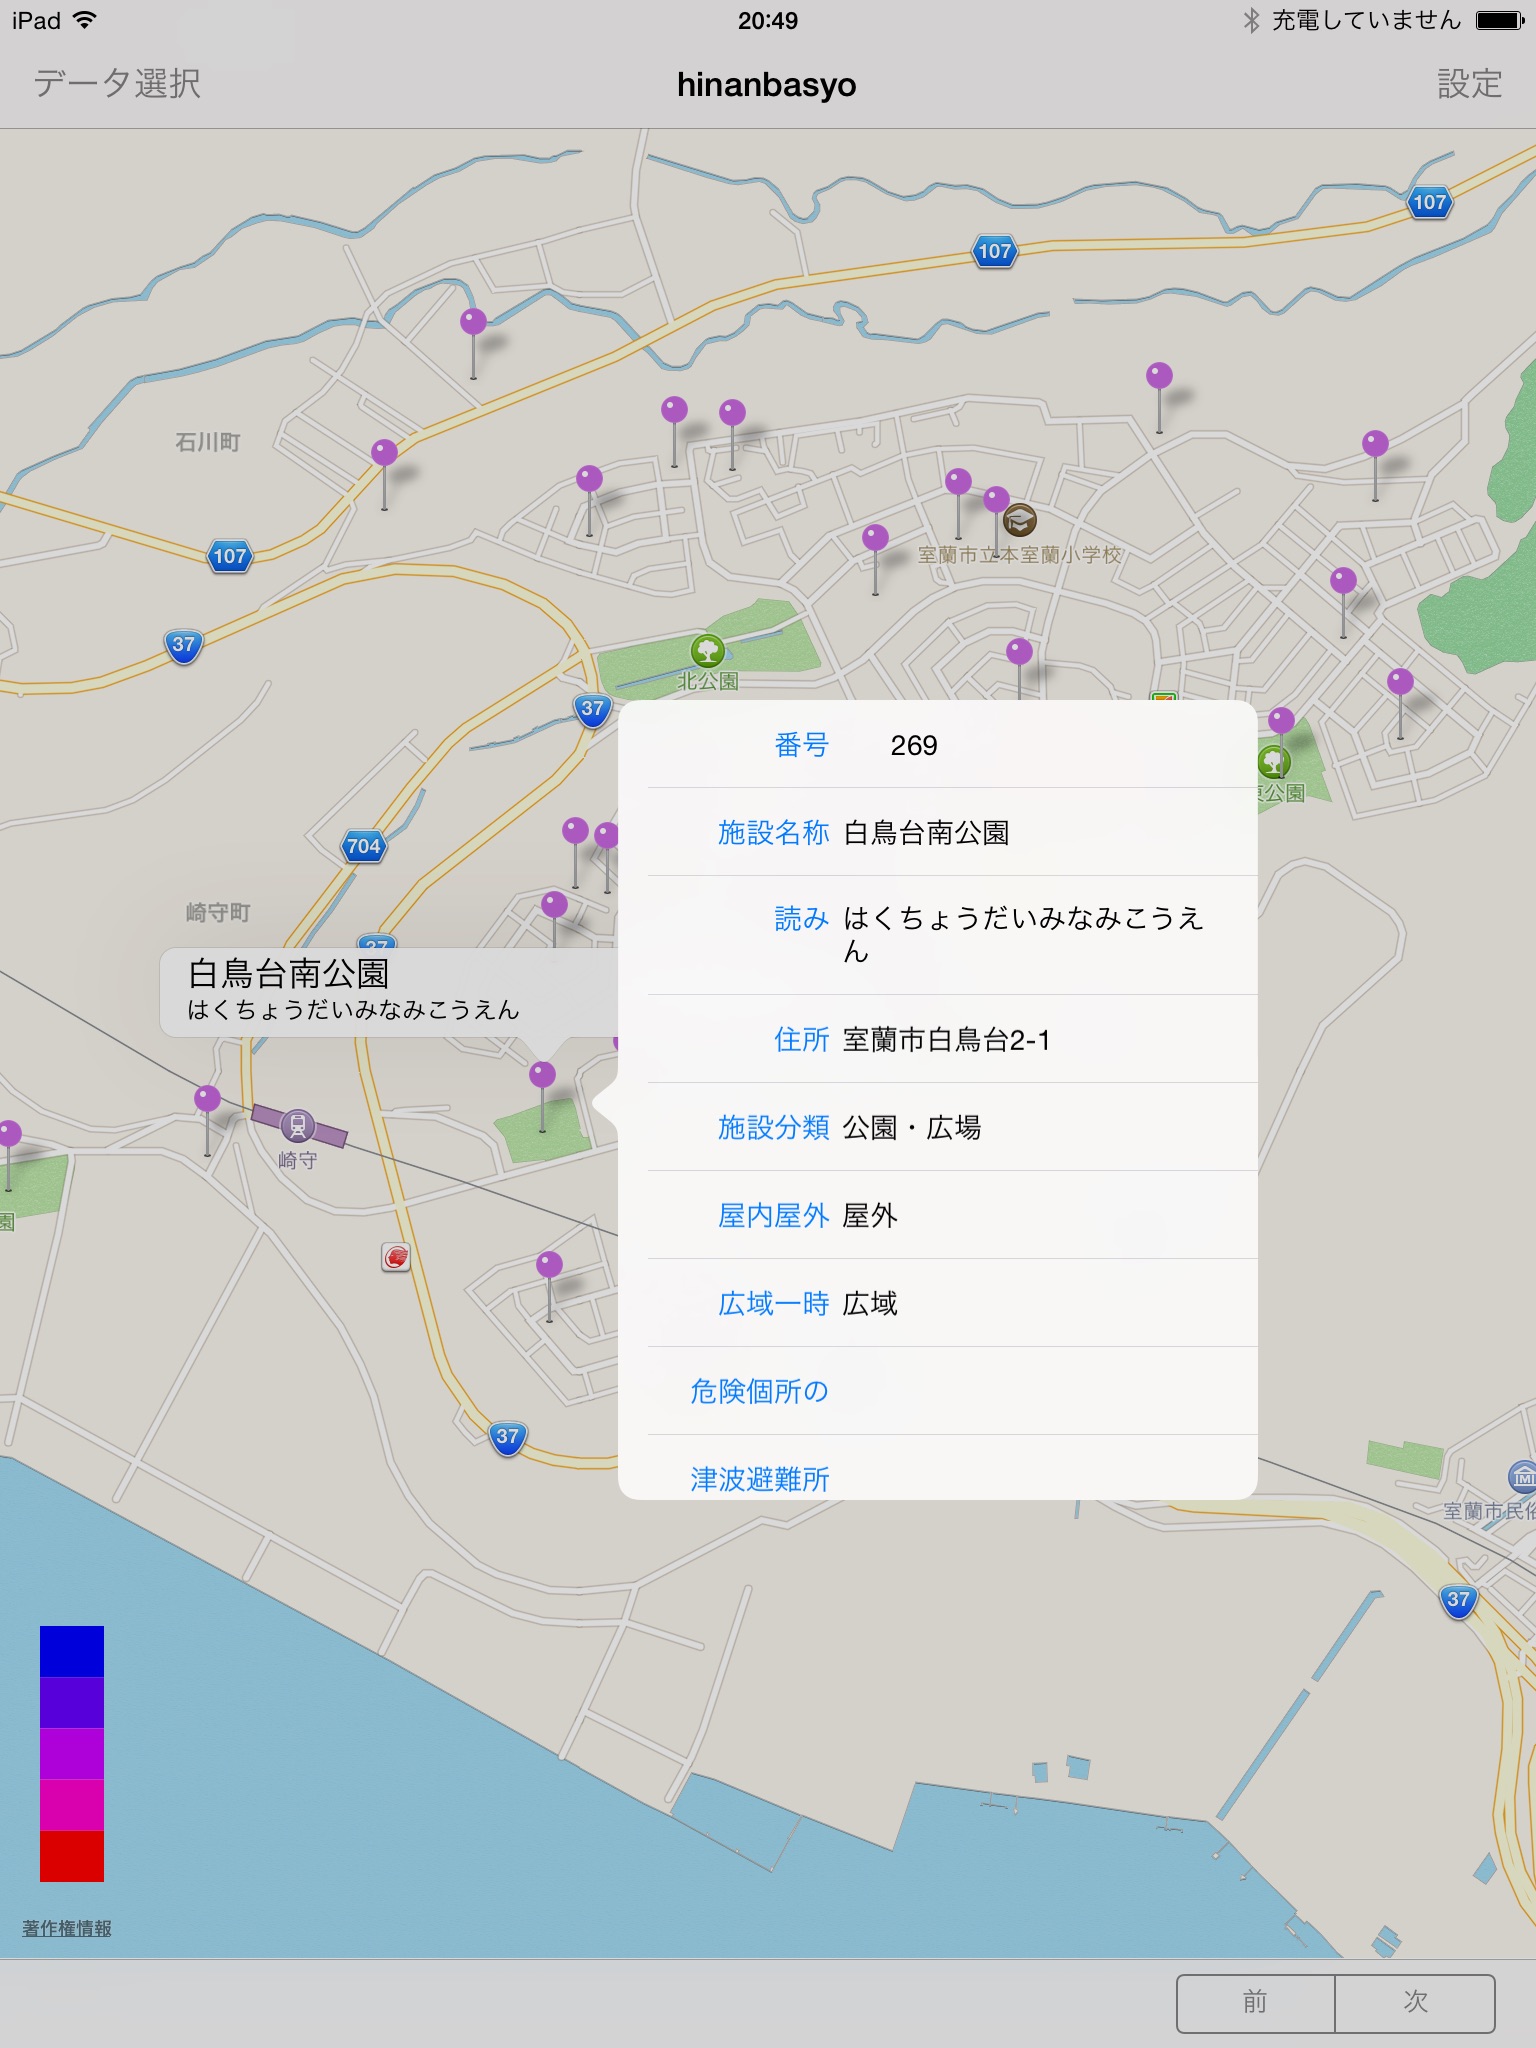Open 設定 settings in the top bar
The image size is (1536, 2048).
1469,84
